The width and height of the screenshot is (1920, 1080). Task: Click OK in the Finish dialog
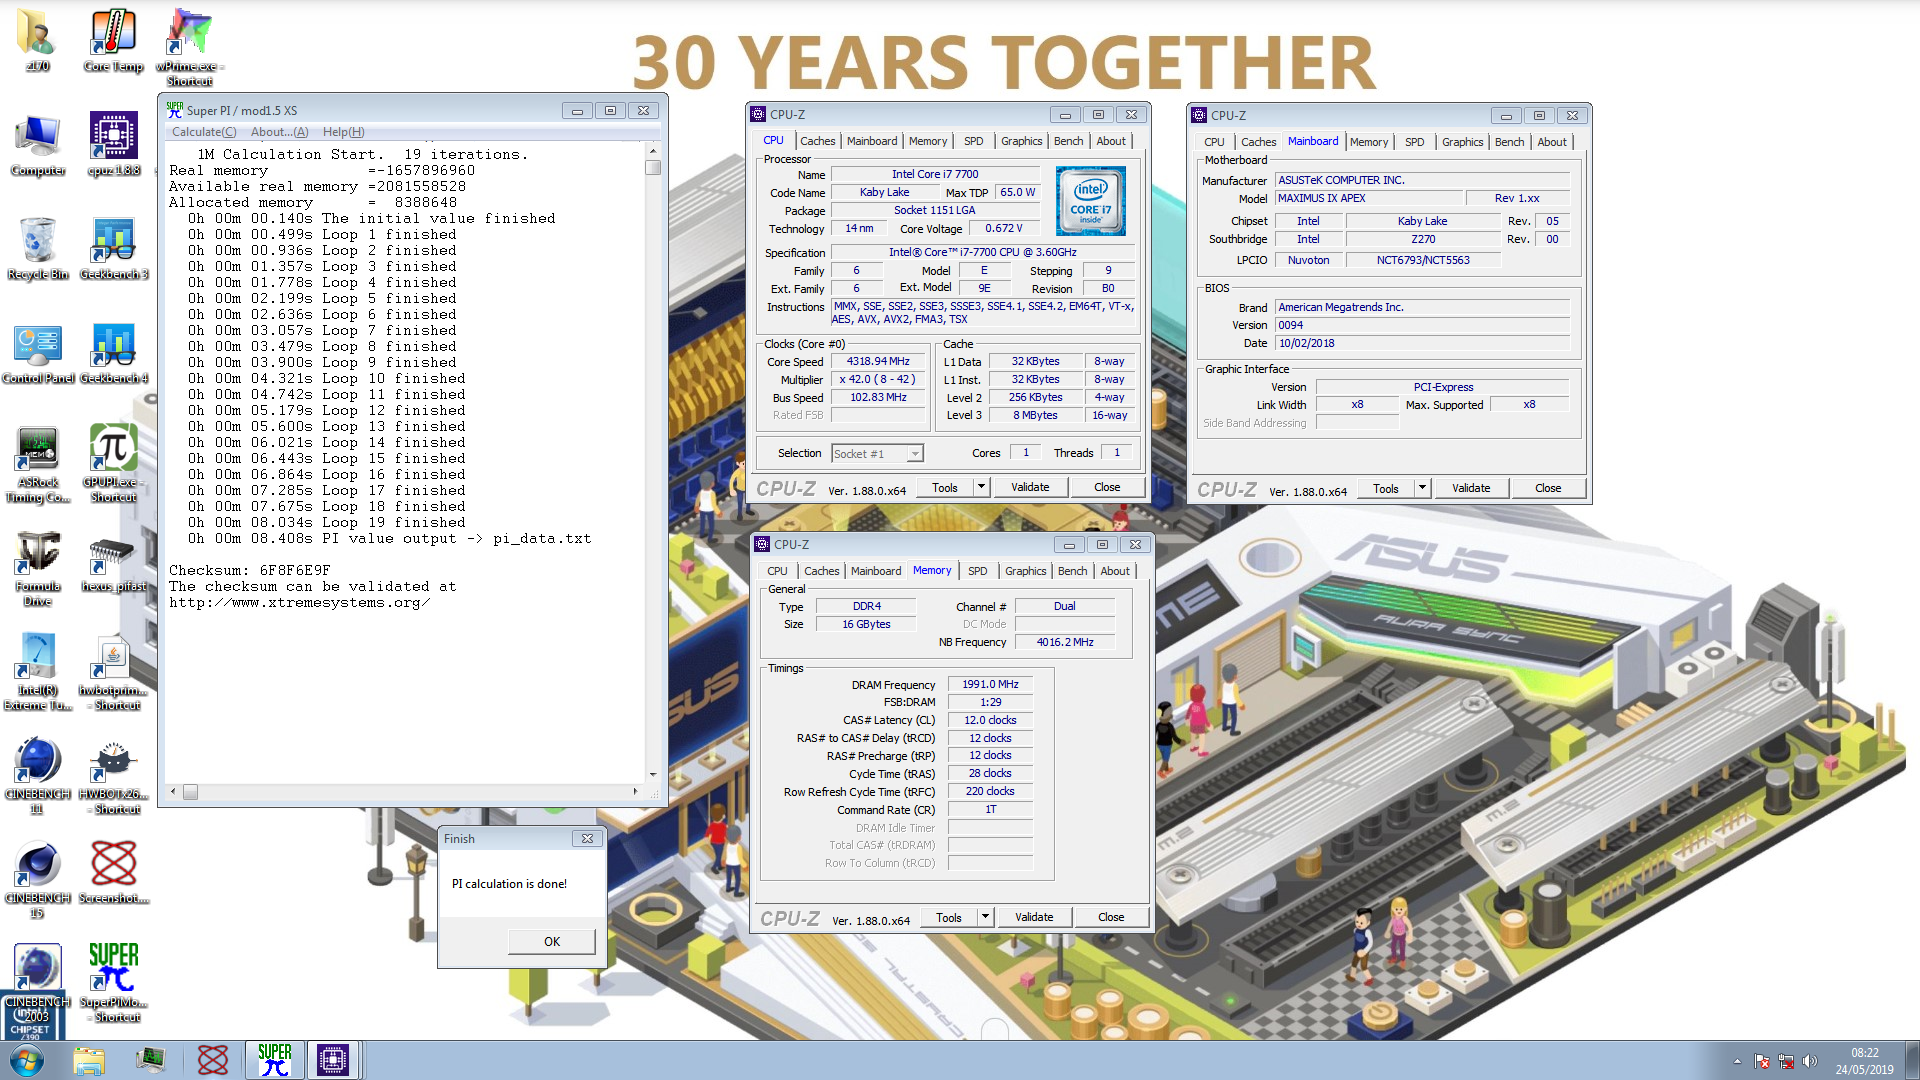tap(552, 941)
